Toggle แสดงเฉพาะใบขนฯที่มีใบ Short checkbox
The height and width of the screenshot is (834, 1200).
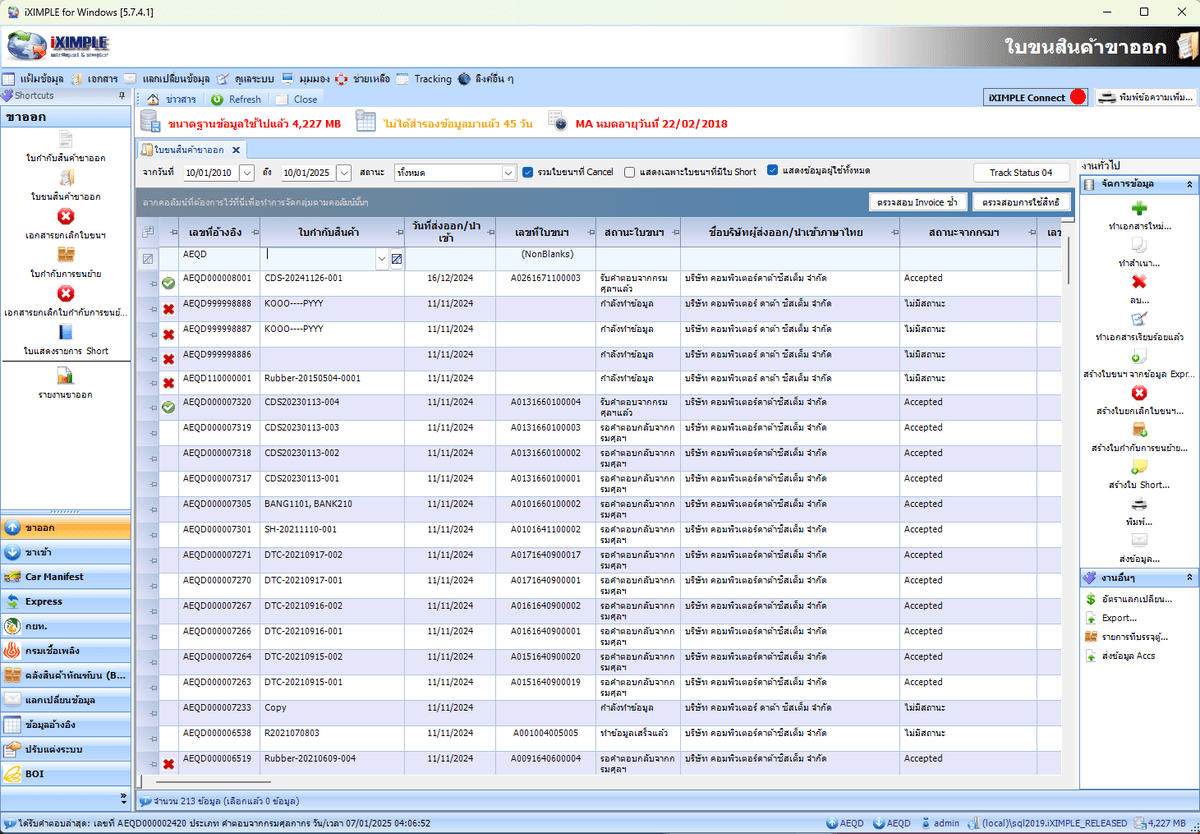coord(629,172)
